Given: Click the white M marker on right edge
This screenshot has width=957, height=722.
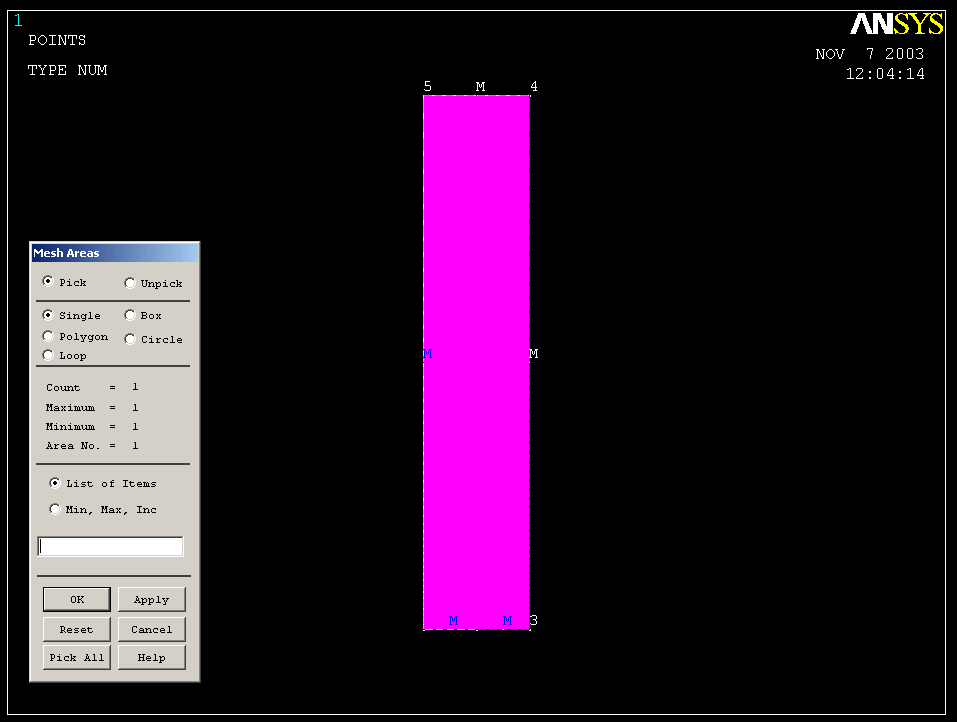Looking at the screenshot, I should click(x=533, y=353).
